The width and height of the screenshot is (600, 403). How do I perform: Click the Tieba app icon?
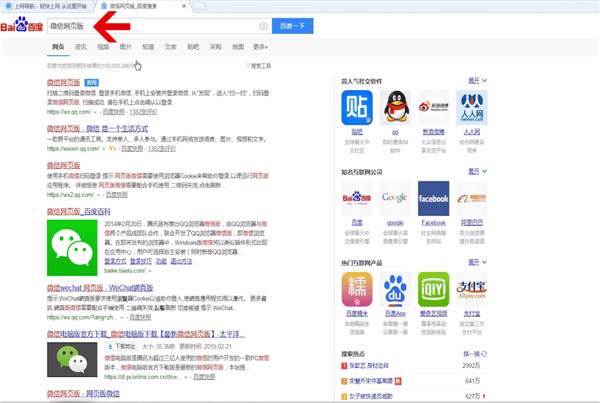[x=357, y=108]
